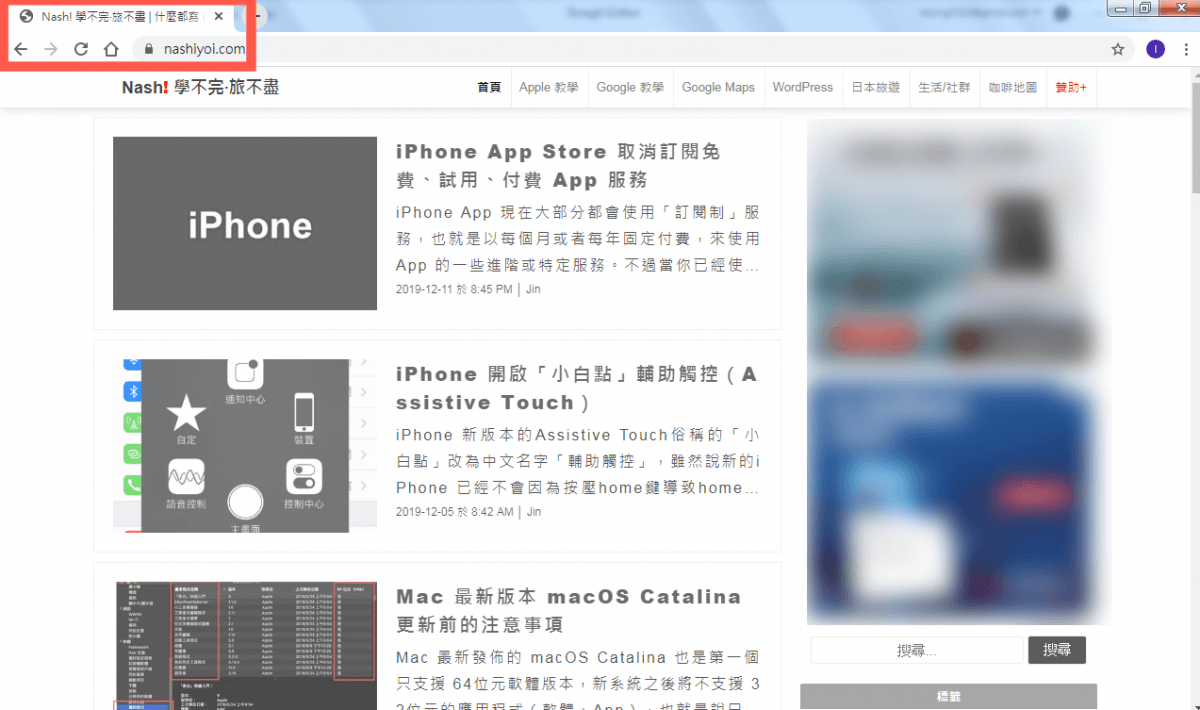Open the Google Maps menu item
Image resolution: width=1200 pixels, height=710 pixels.
click(x=718, y=87)
